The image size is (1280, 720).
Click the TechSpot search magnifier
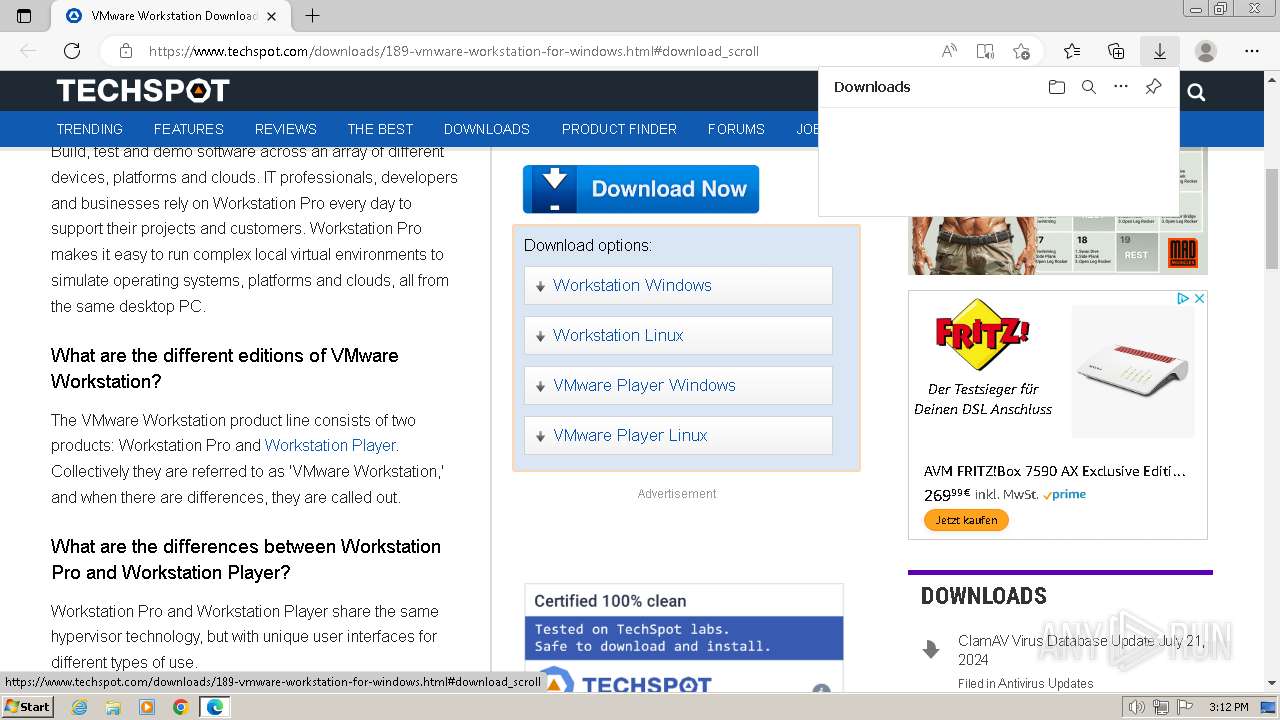[1196, 93]
